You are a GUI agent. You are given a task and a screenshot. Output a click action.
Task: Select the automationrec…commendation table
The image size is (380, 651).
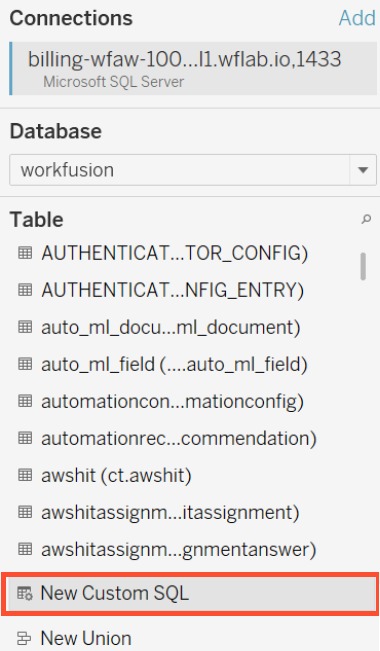click(179, 438)
